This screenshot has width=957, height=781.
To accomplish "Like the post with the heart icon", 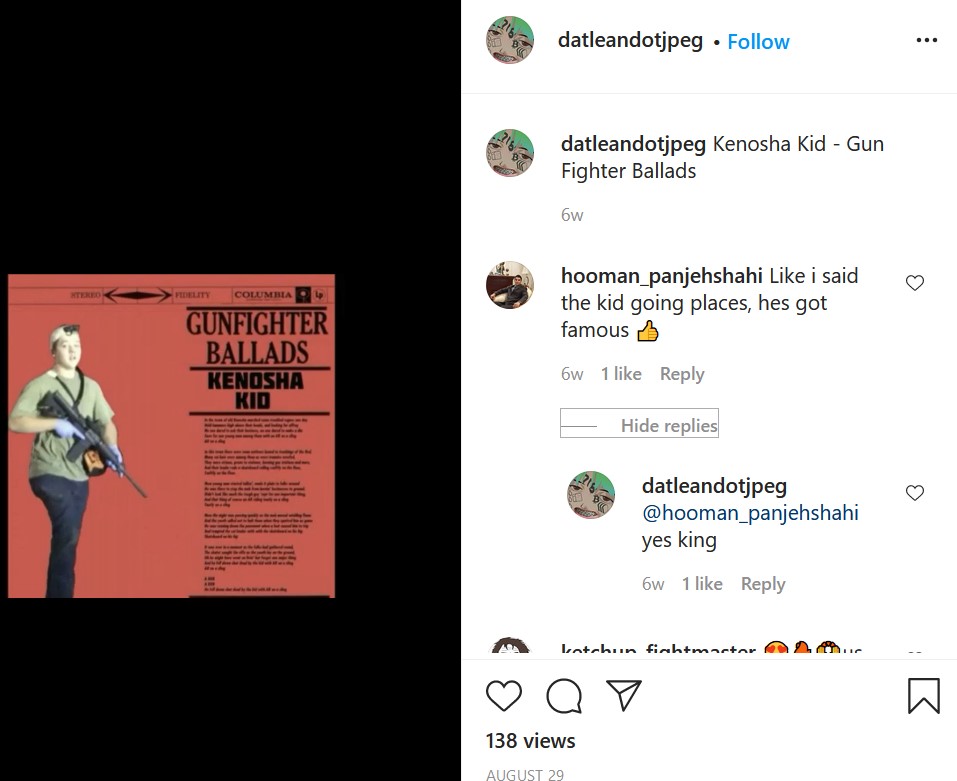I will pyautogui.click(x=504, y=695).
